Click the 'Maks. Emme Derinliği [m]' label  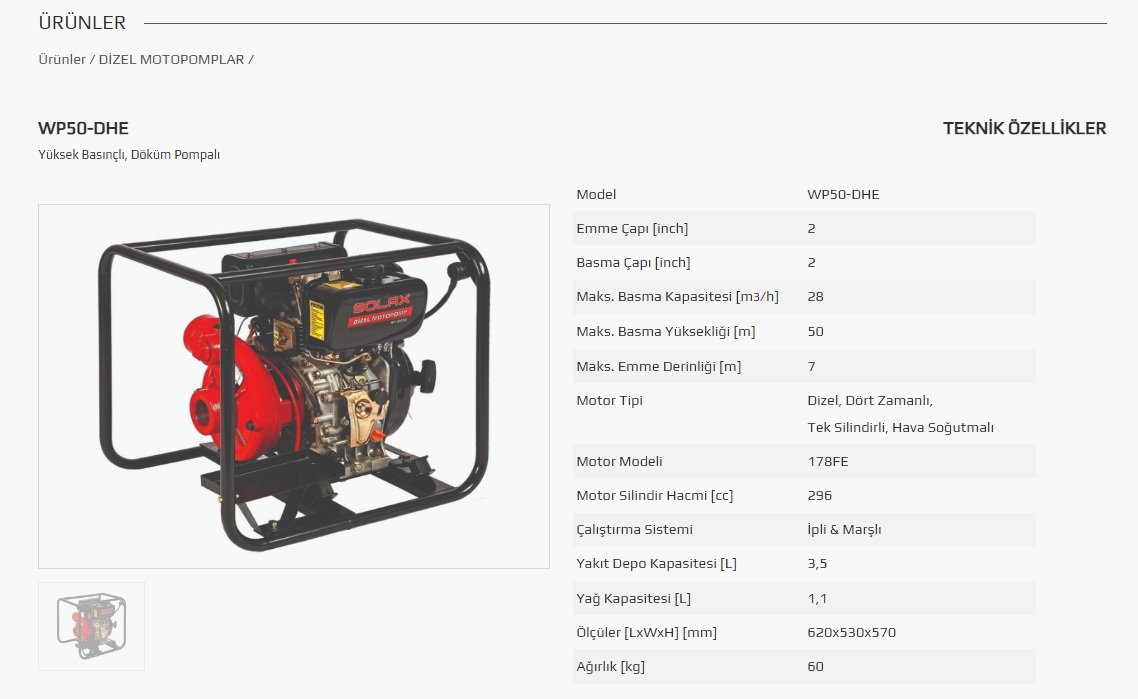click(x=659, y=367)
